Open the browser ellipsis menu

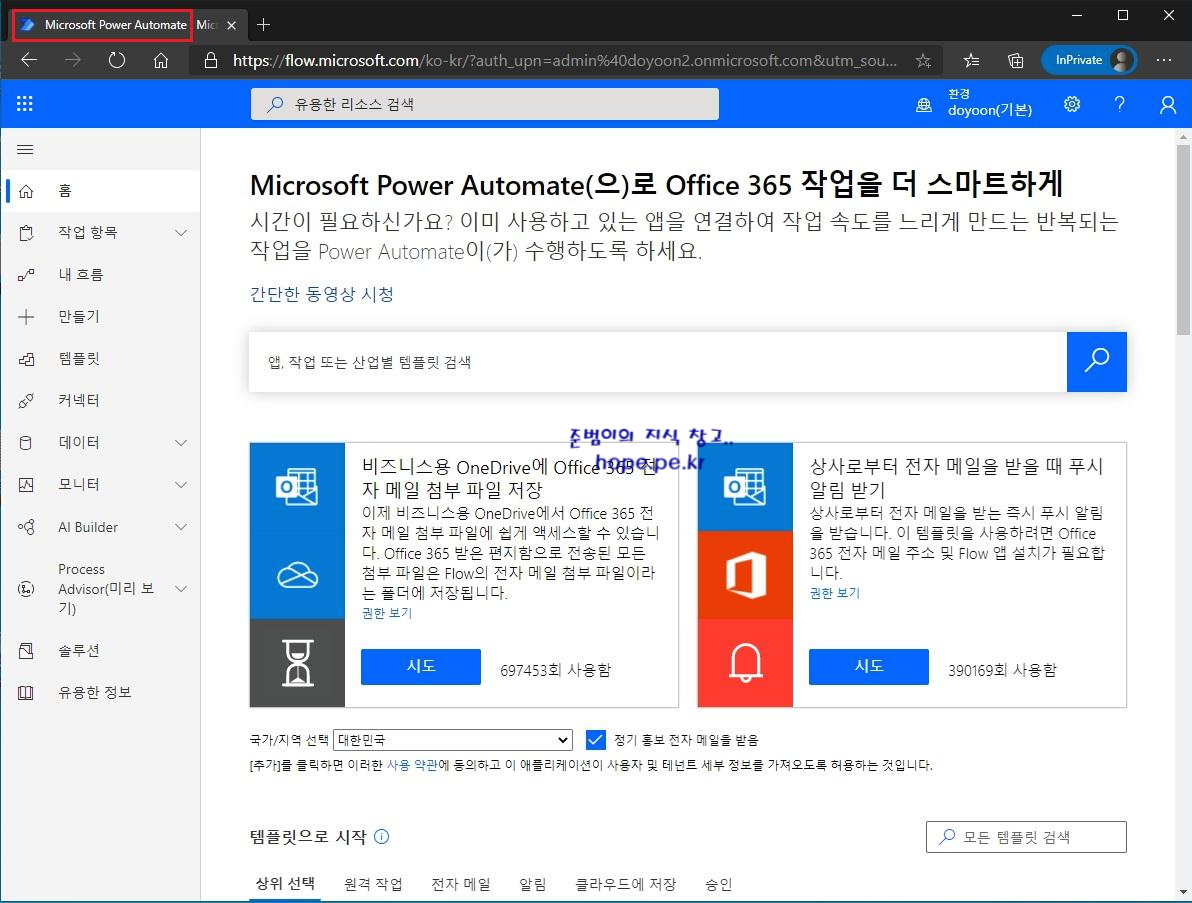[1164, 60]
